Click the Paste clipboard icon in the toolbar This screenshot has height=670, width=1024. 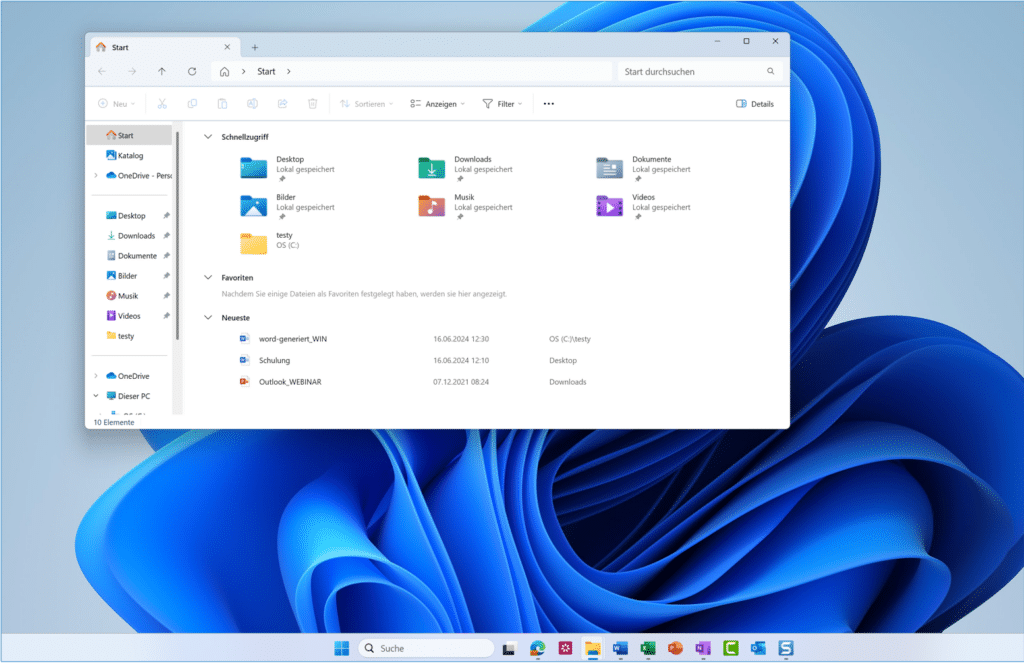pyautogui.click(x=222, y=104)
